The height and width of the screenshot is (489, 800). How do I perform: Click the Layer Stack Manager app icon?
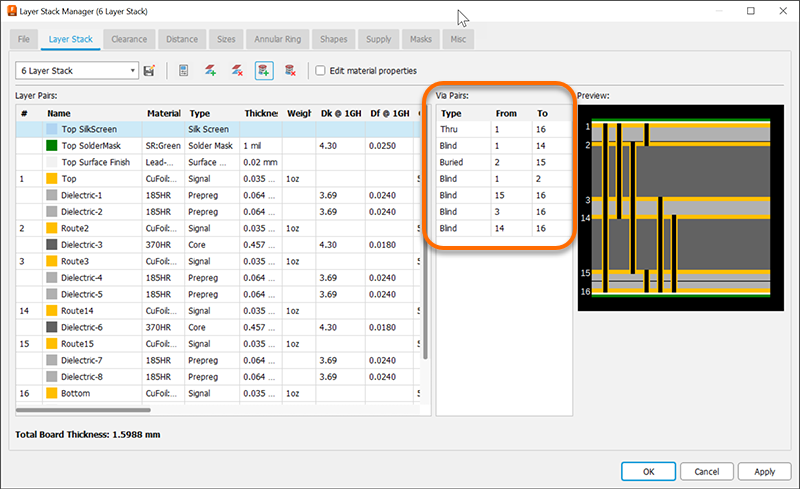pyautogui.click(x=12, y=11)
